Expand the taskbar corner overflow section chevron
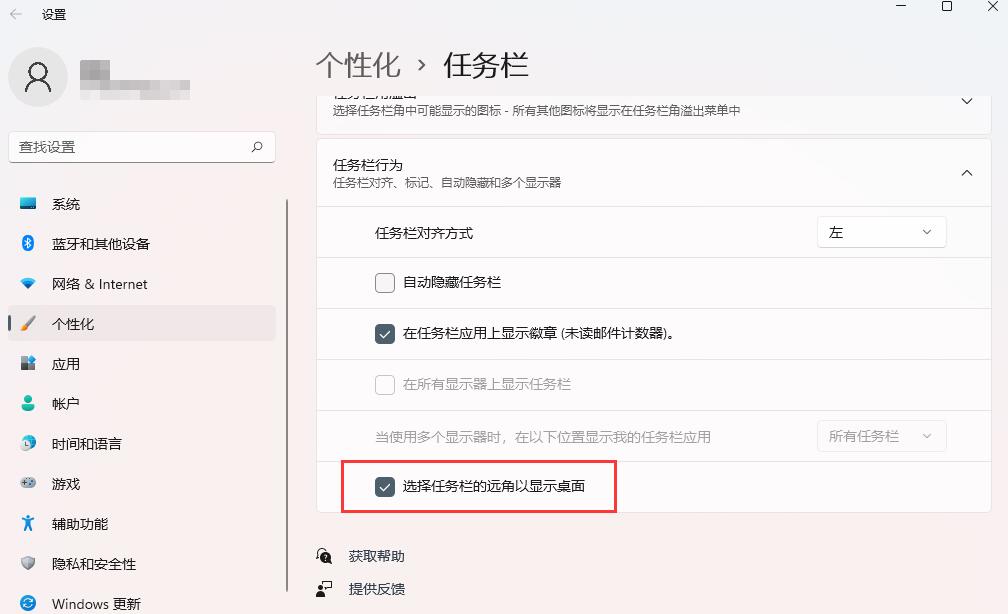 click(966, 102)
